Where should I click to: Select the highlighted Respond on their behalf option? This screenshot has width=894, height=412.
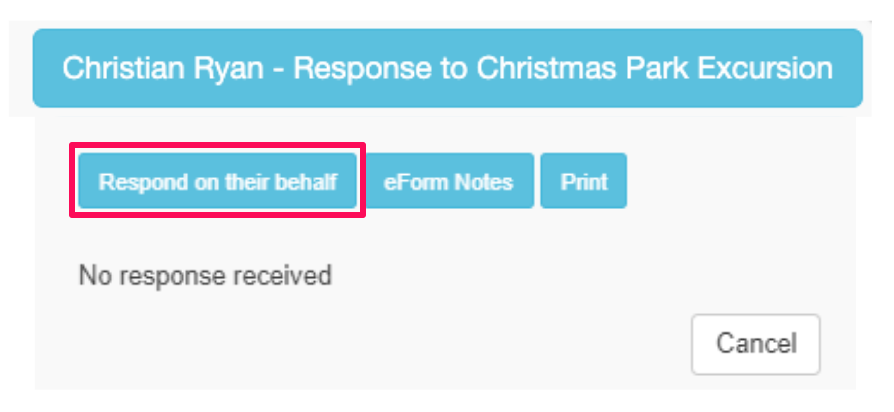point(217,181)
